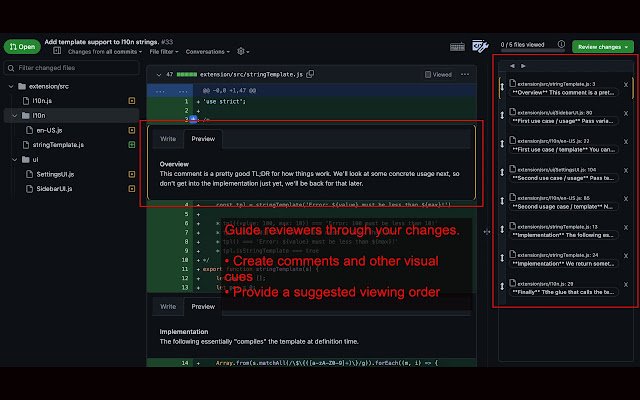
Task: Grab the reorder handle of stringTemplate.js: 24 entry
Action: click(x=502, y=258)
